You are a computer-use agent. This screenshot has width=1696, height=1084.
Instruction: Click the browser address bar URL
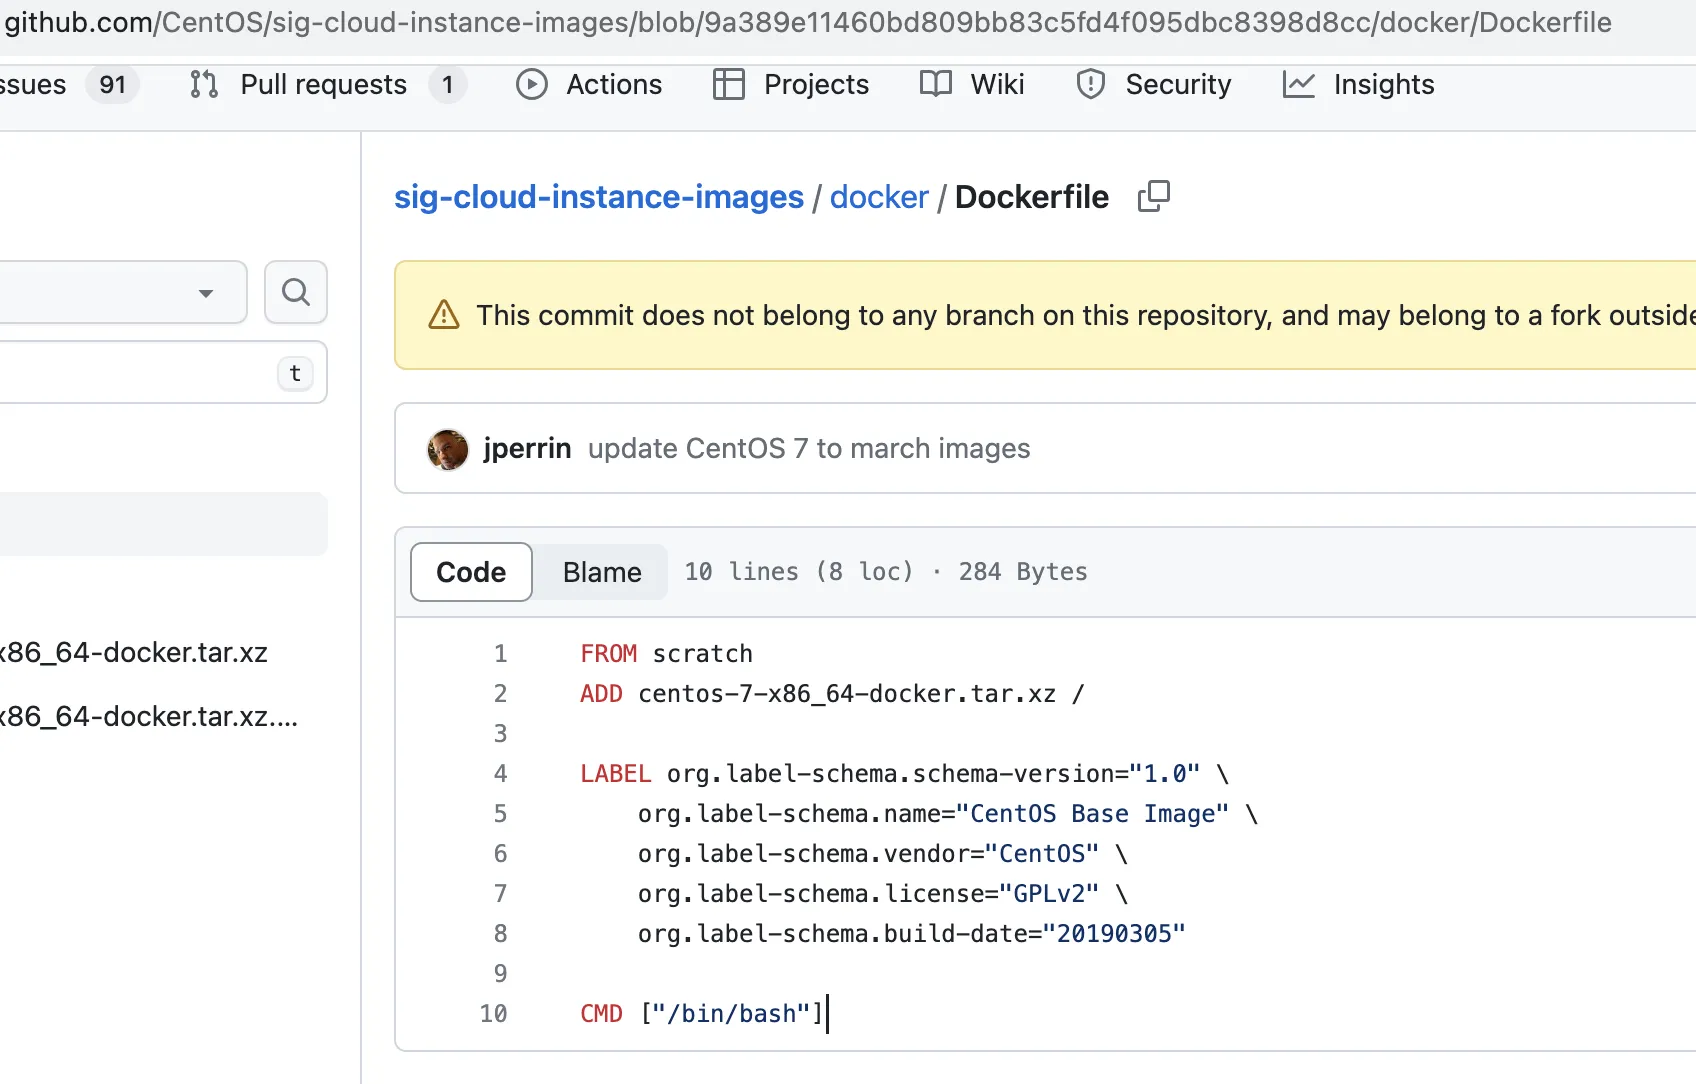(808, 22)
